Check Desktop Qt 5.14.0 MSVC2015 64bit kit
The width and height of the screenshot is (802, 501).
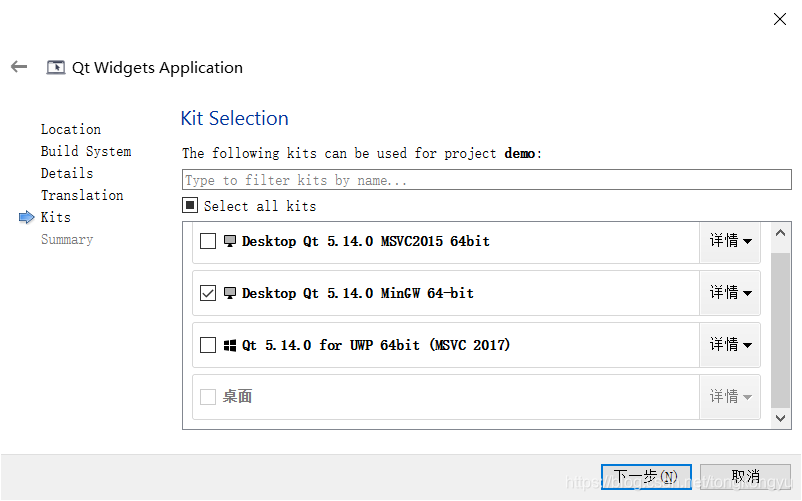pos(208,241)
